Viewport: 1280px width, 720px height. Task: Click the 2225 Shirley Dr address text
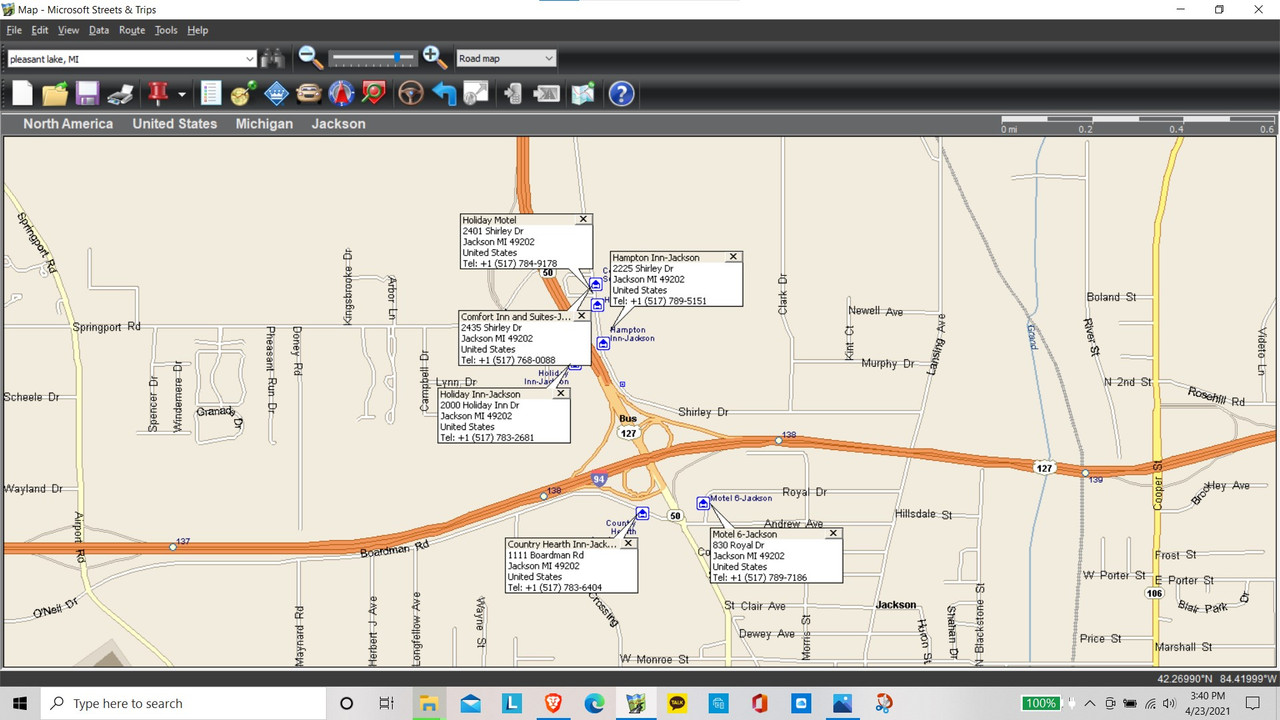coord(643,269)
